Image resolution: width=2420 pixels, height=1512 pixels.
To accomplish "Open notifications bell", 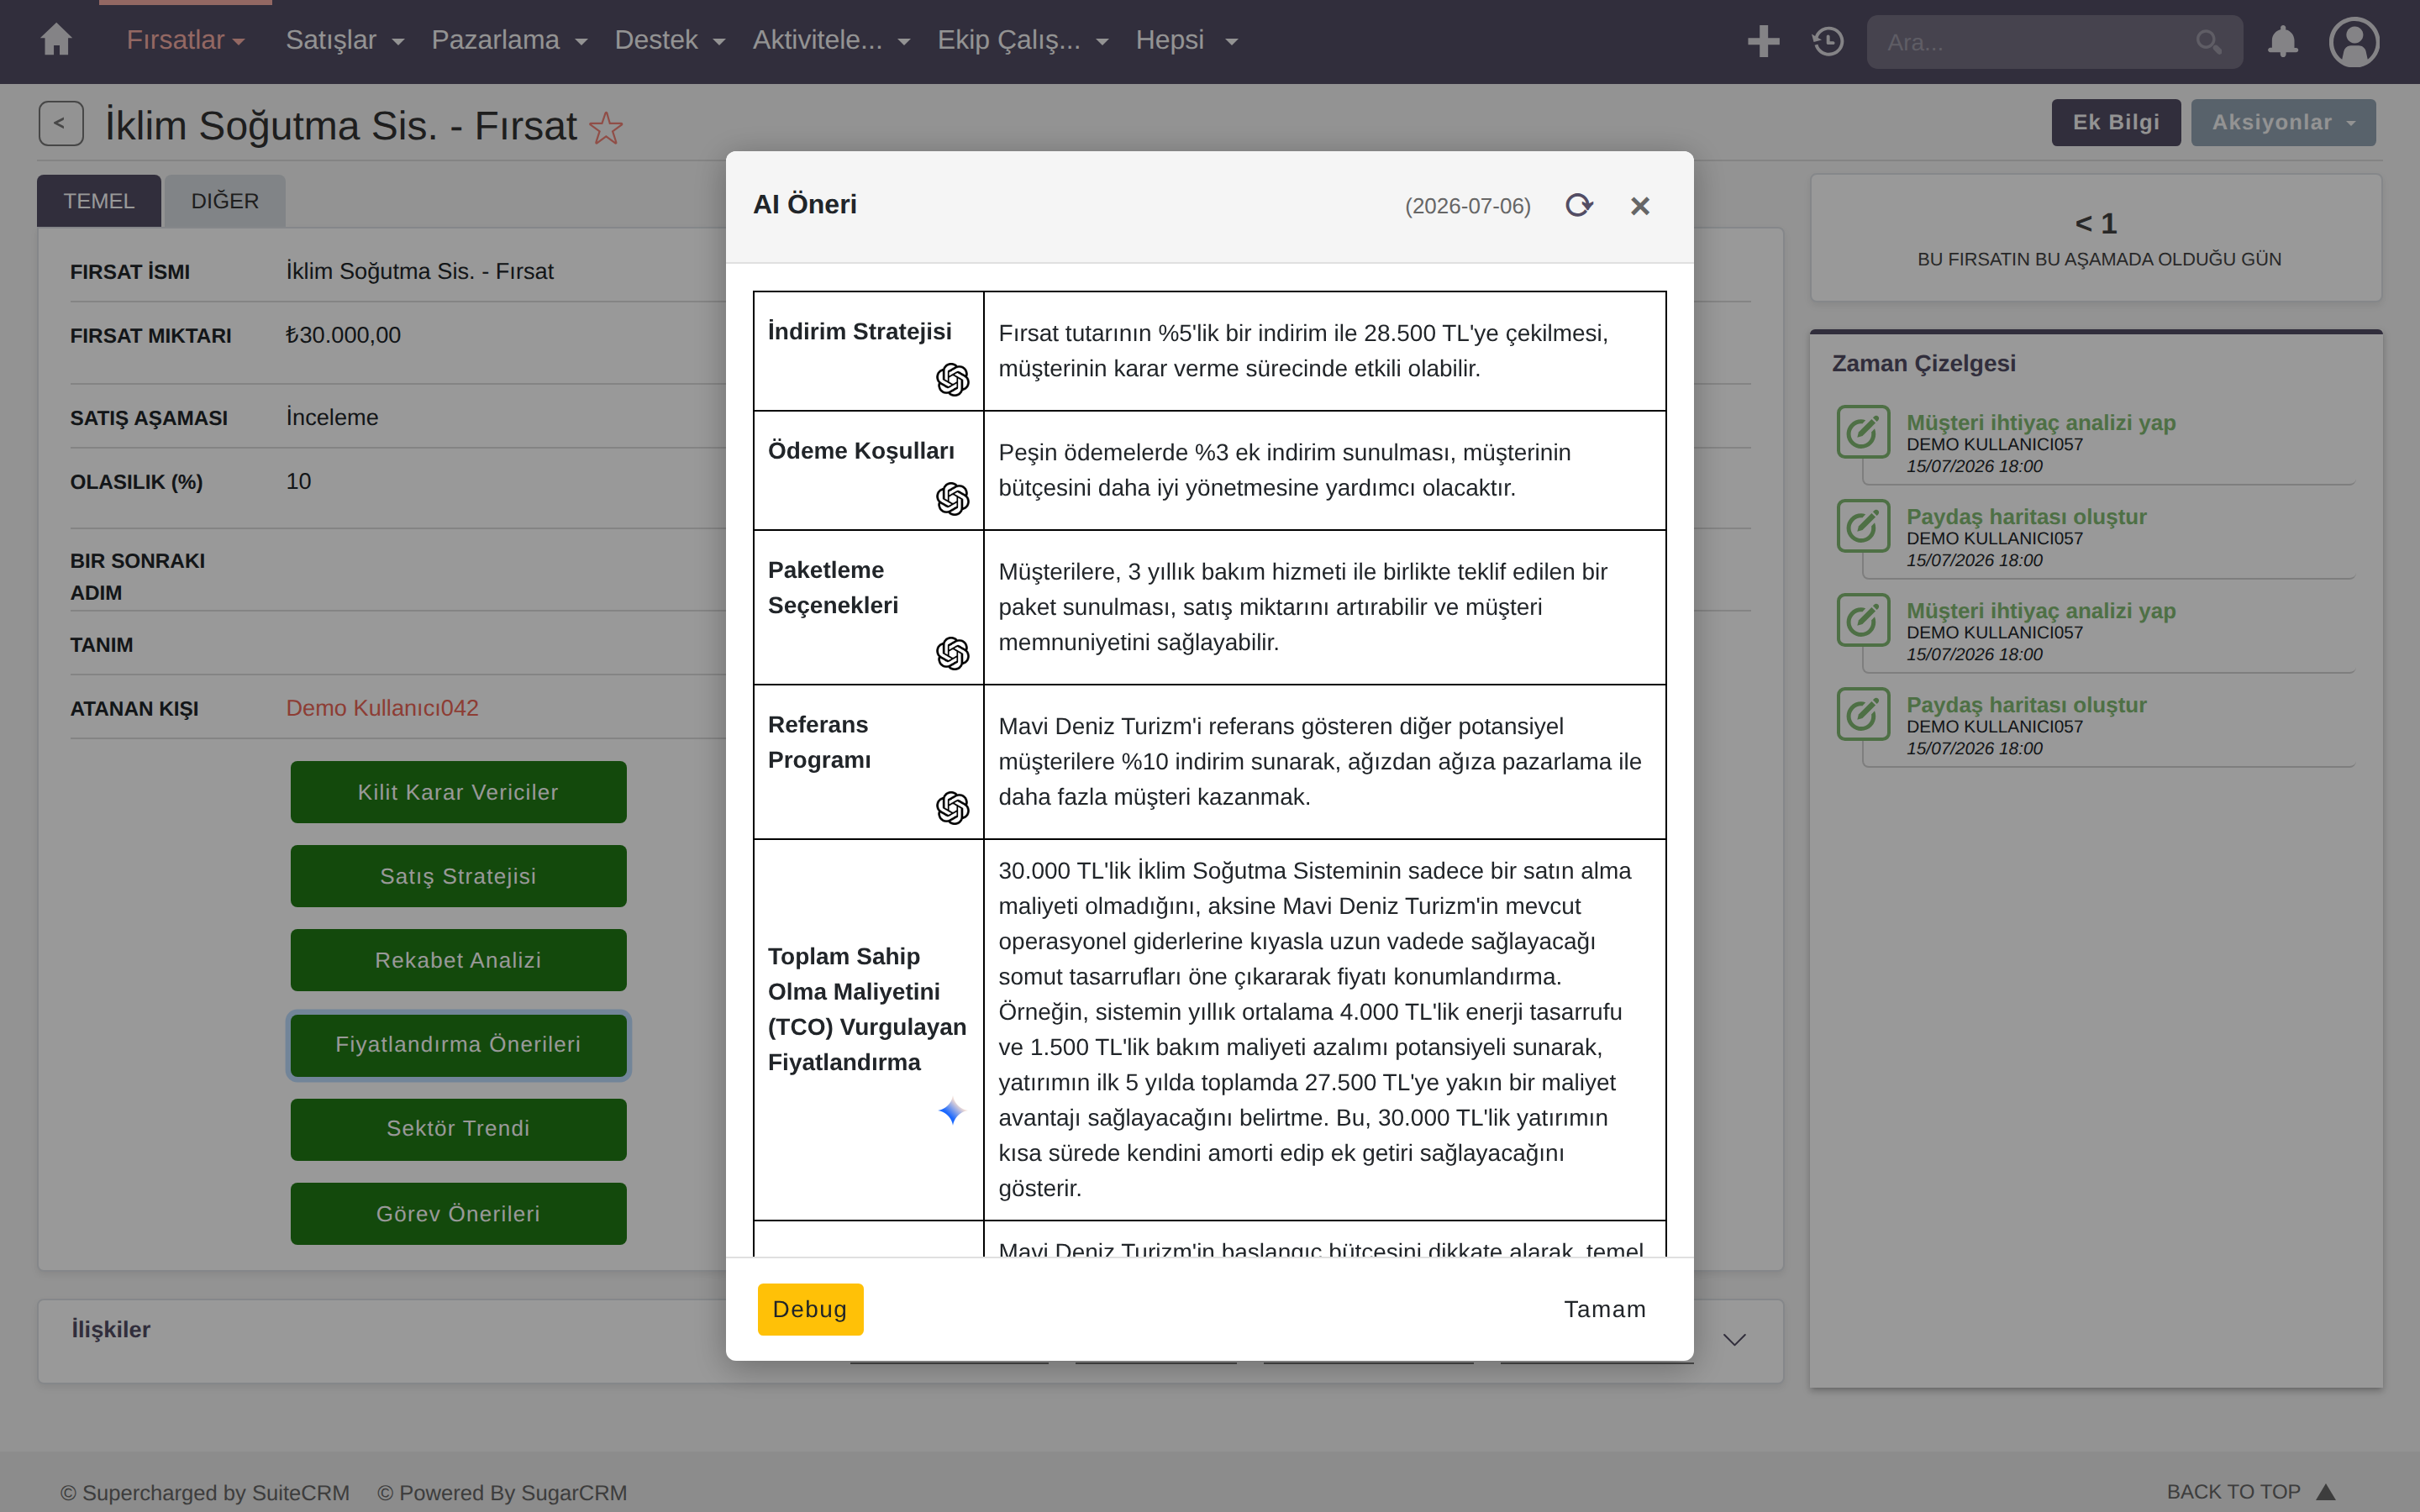I will [2282, 41].
